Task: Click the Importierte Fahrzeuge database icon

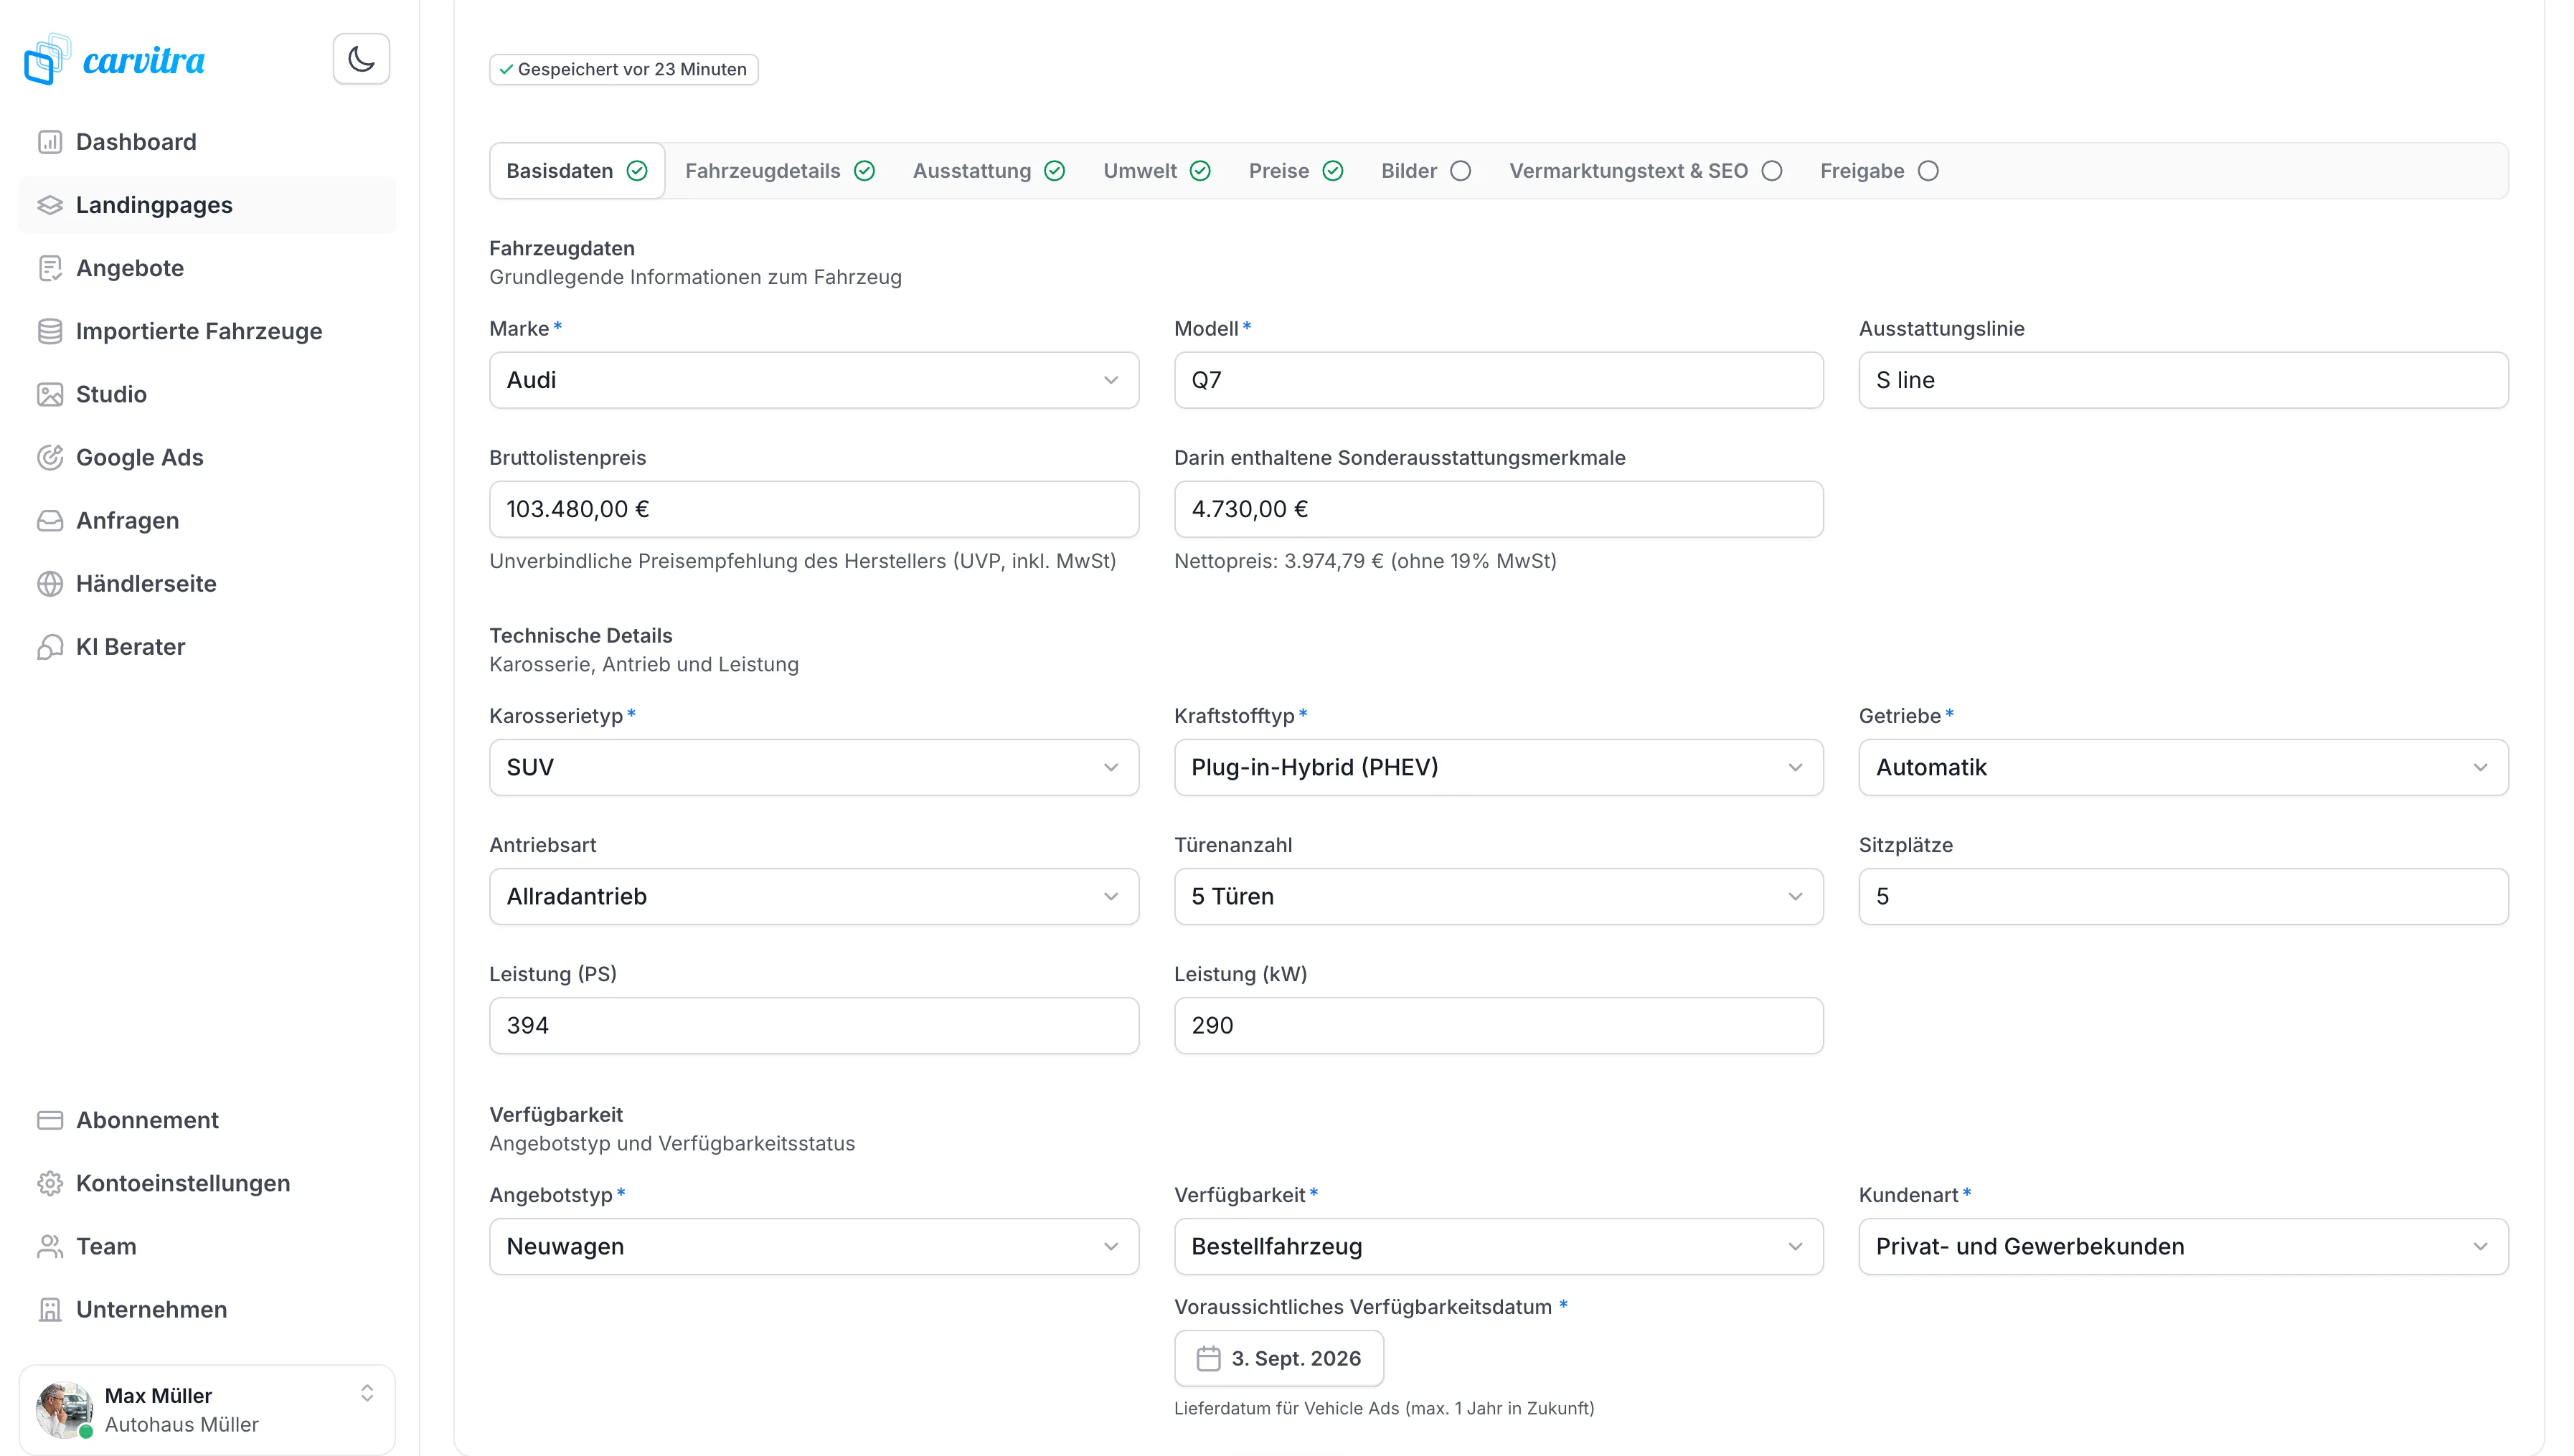Action: click(x=50, y=331)
